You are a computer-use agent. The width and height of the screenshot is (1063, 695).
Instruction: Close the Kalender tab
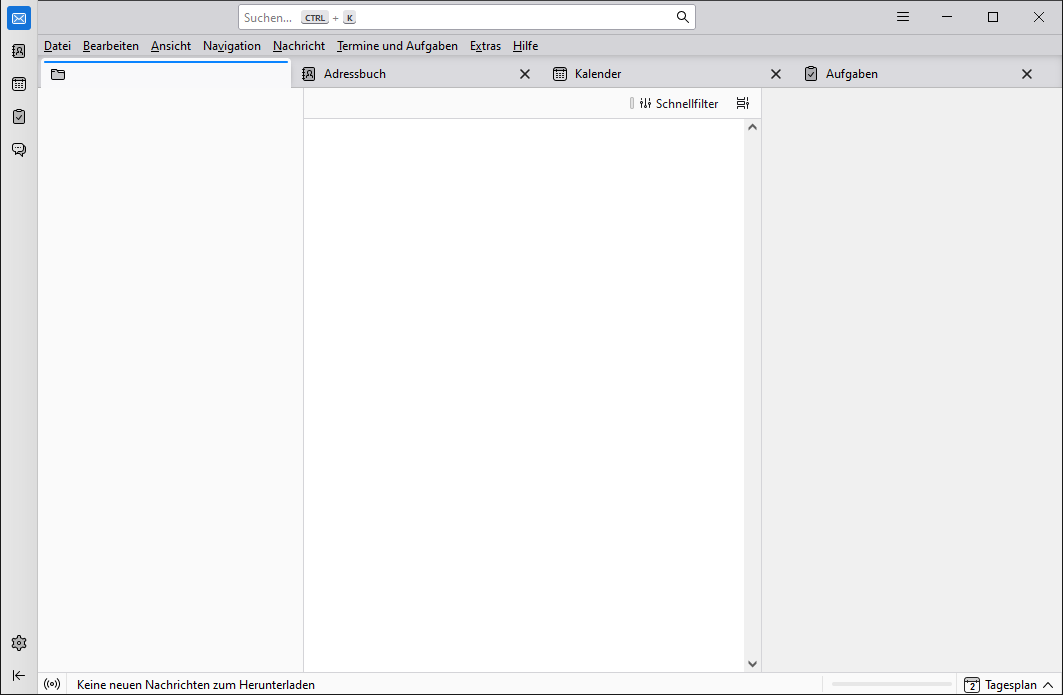pos(775,74)
